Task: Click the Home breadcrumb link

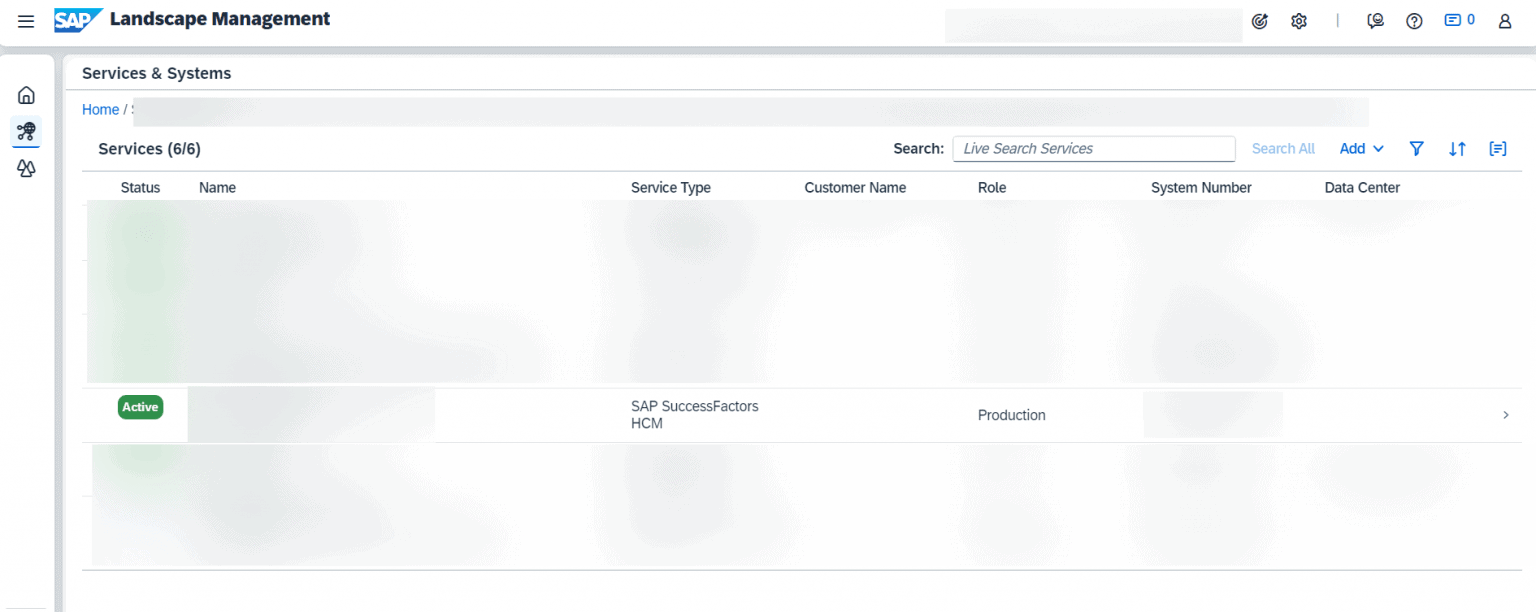Action: [100, 109]
